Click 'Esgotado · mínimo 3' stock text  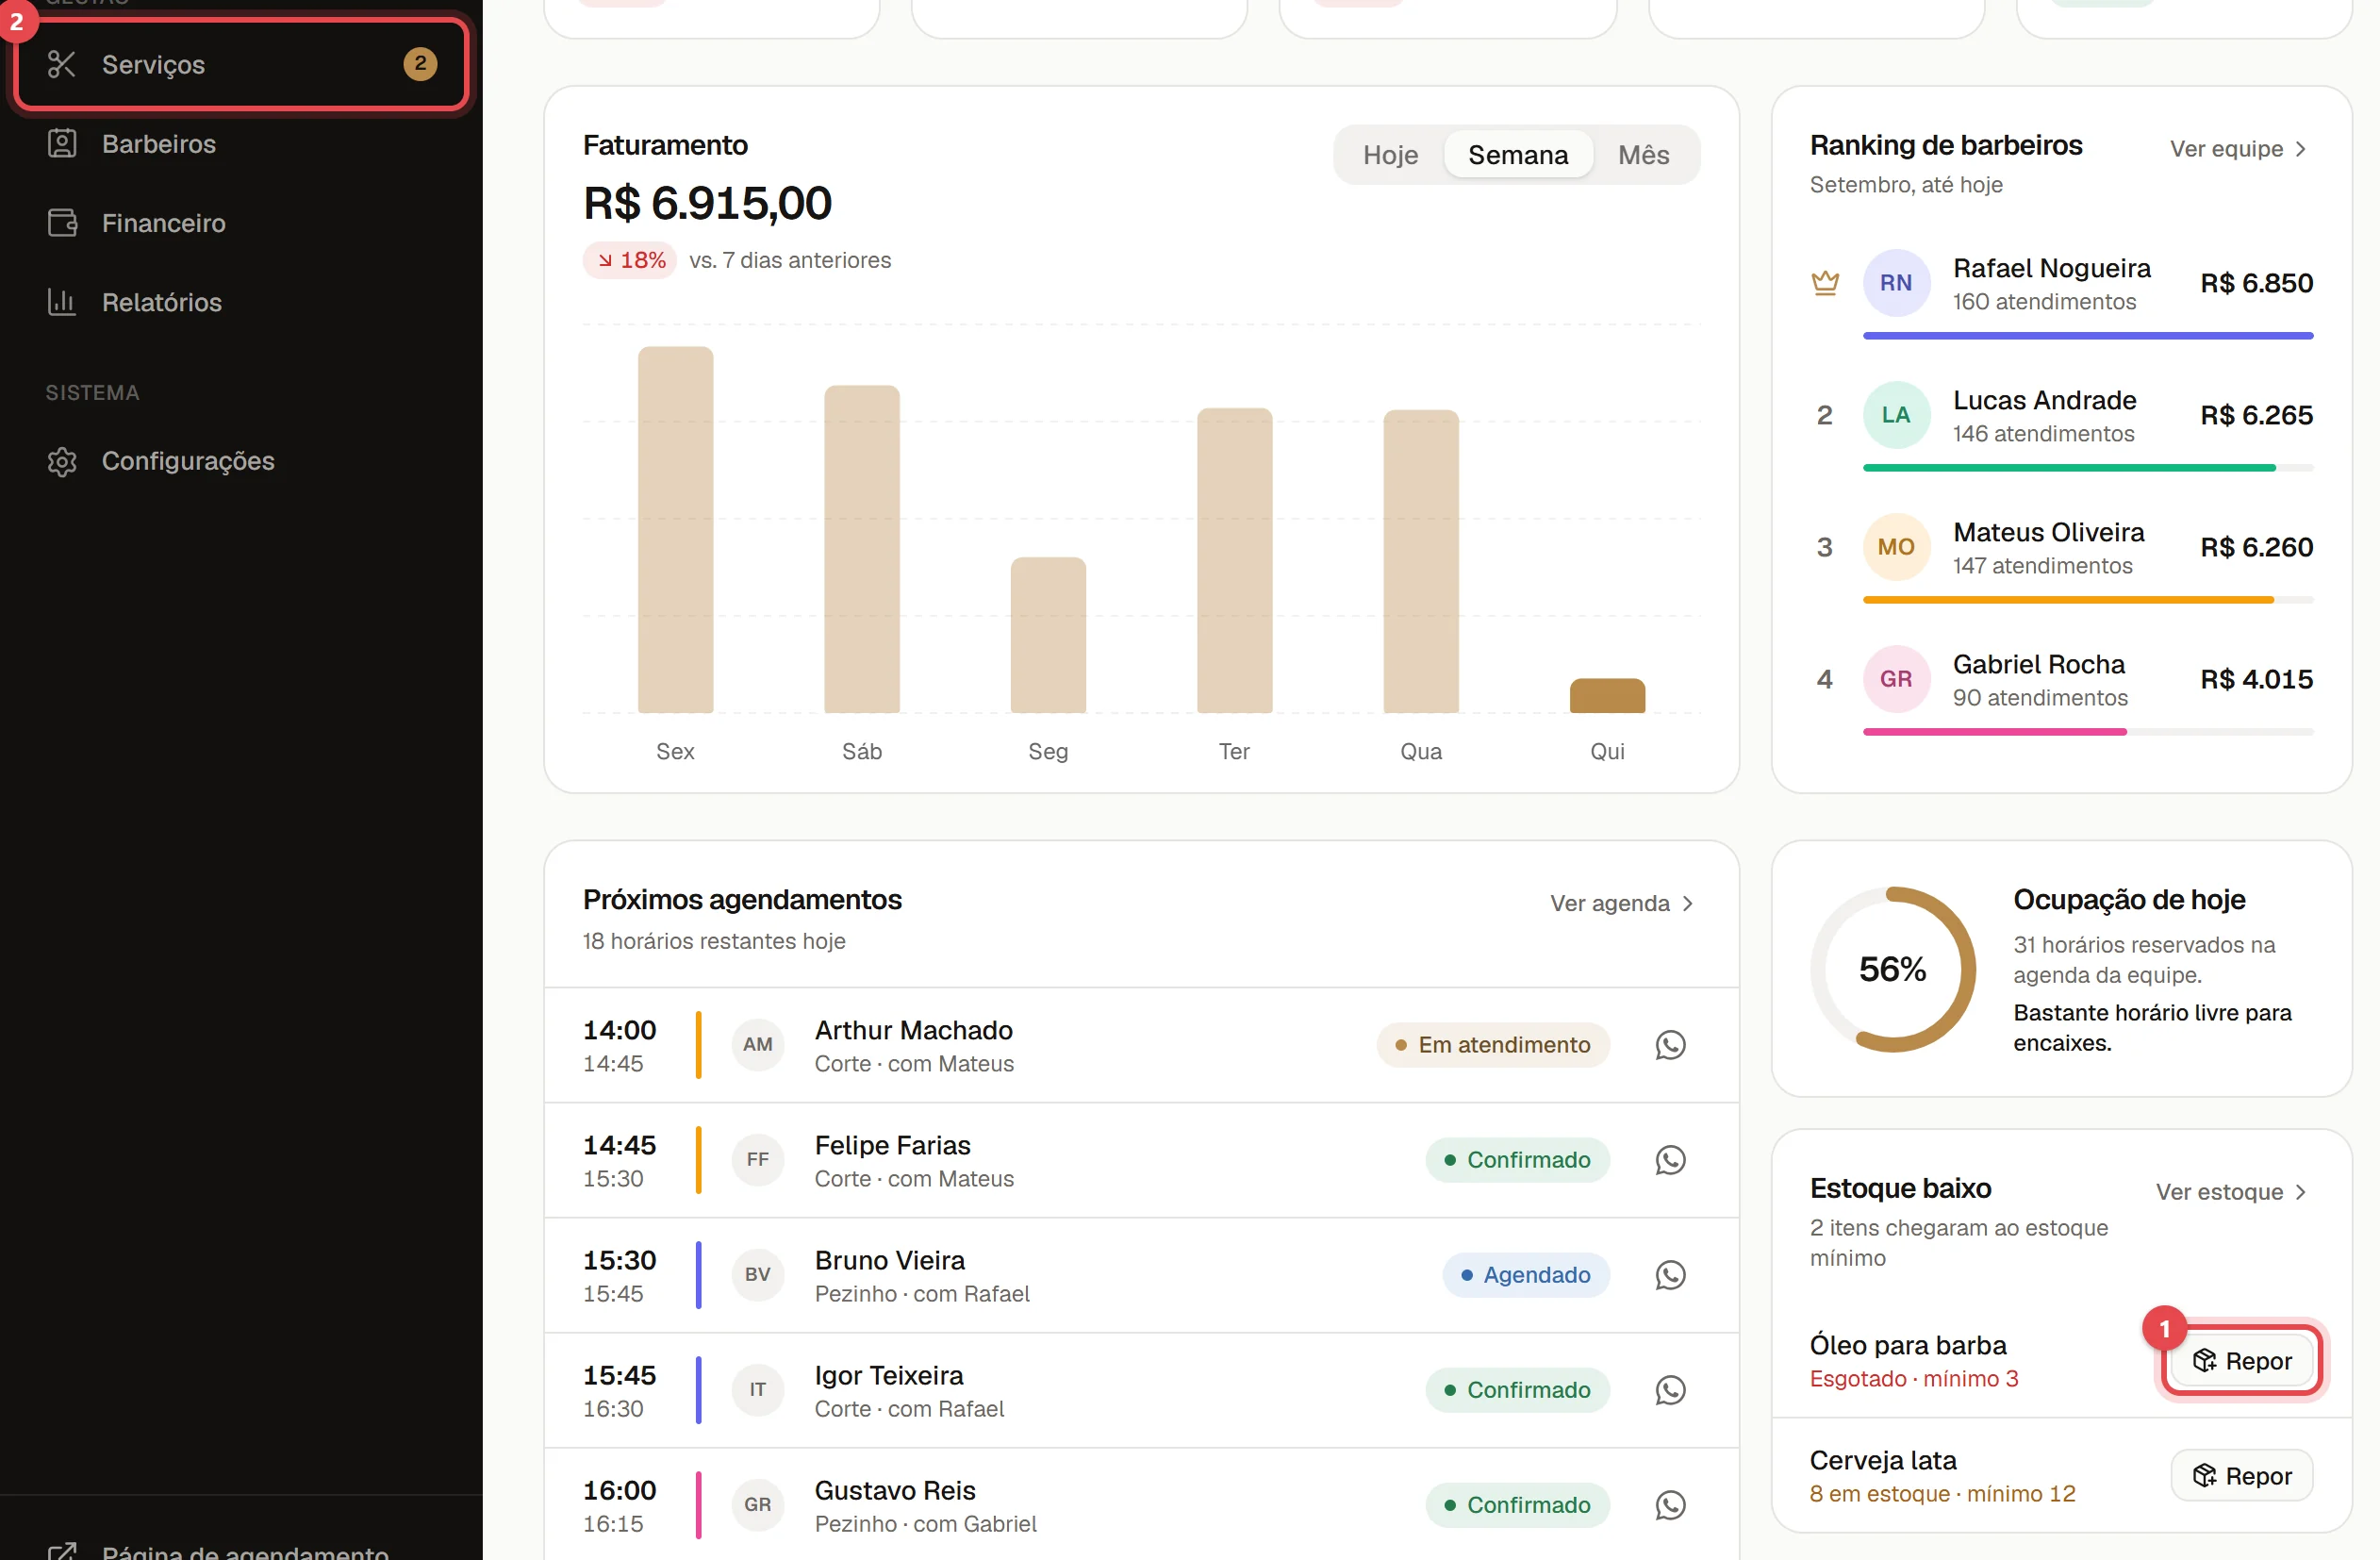[x=1914, y=1379]
